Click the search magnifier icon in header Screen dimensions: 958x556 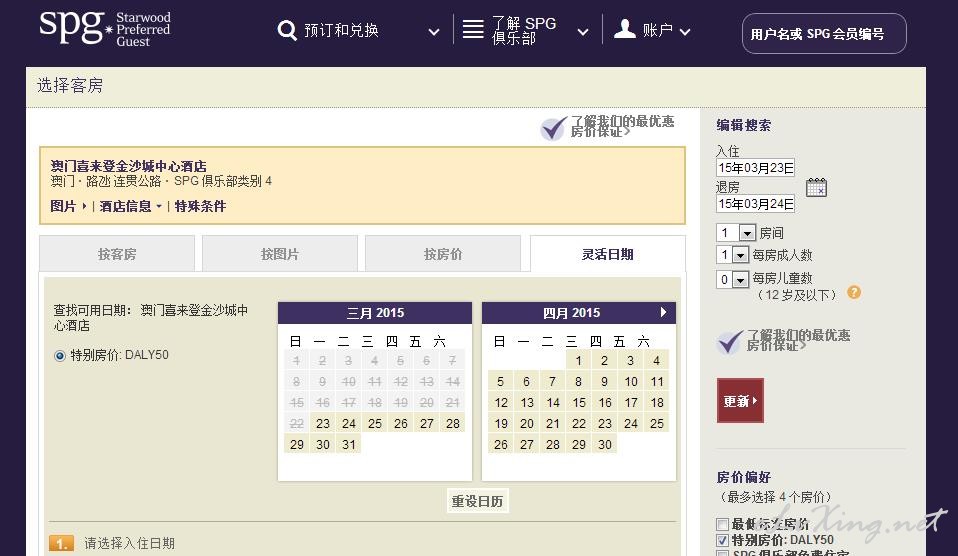coord(287,30)
